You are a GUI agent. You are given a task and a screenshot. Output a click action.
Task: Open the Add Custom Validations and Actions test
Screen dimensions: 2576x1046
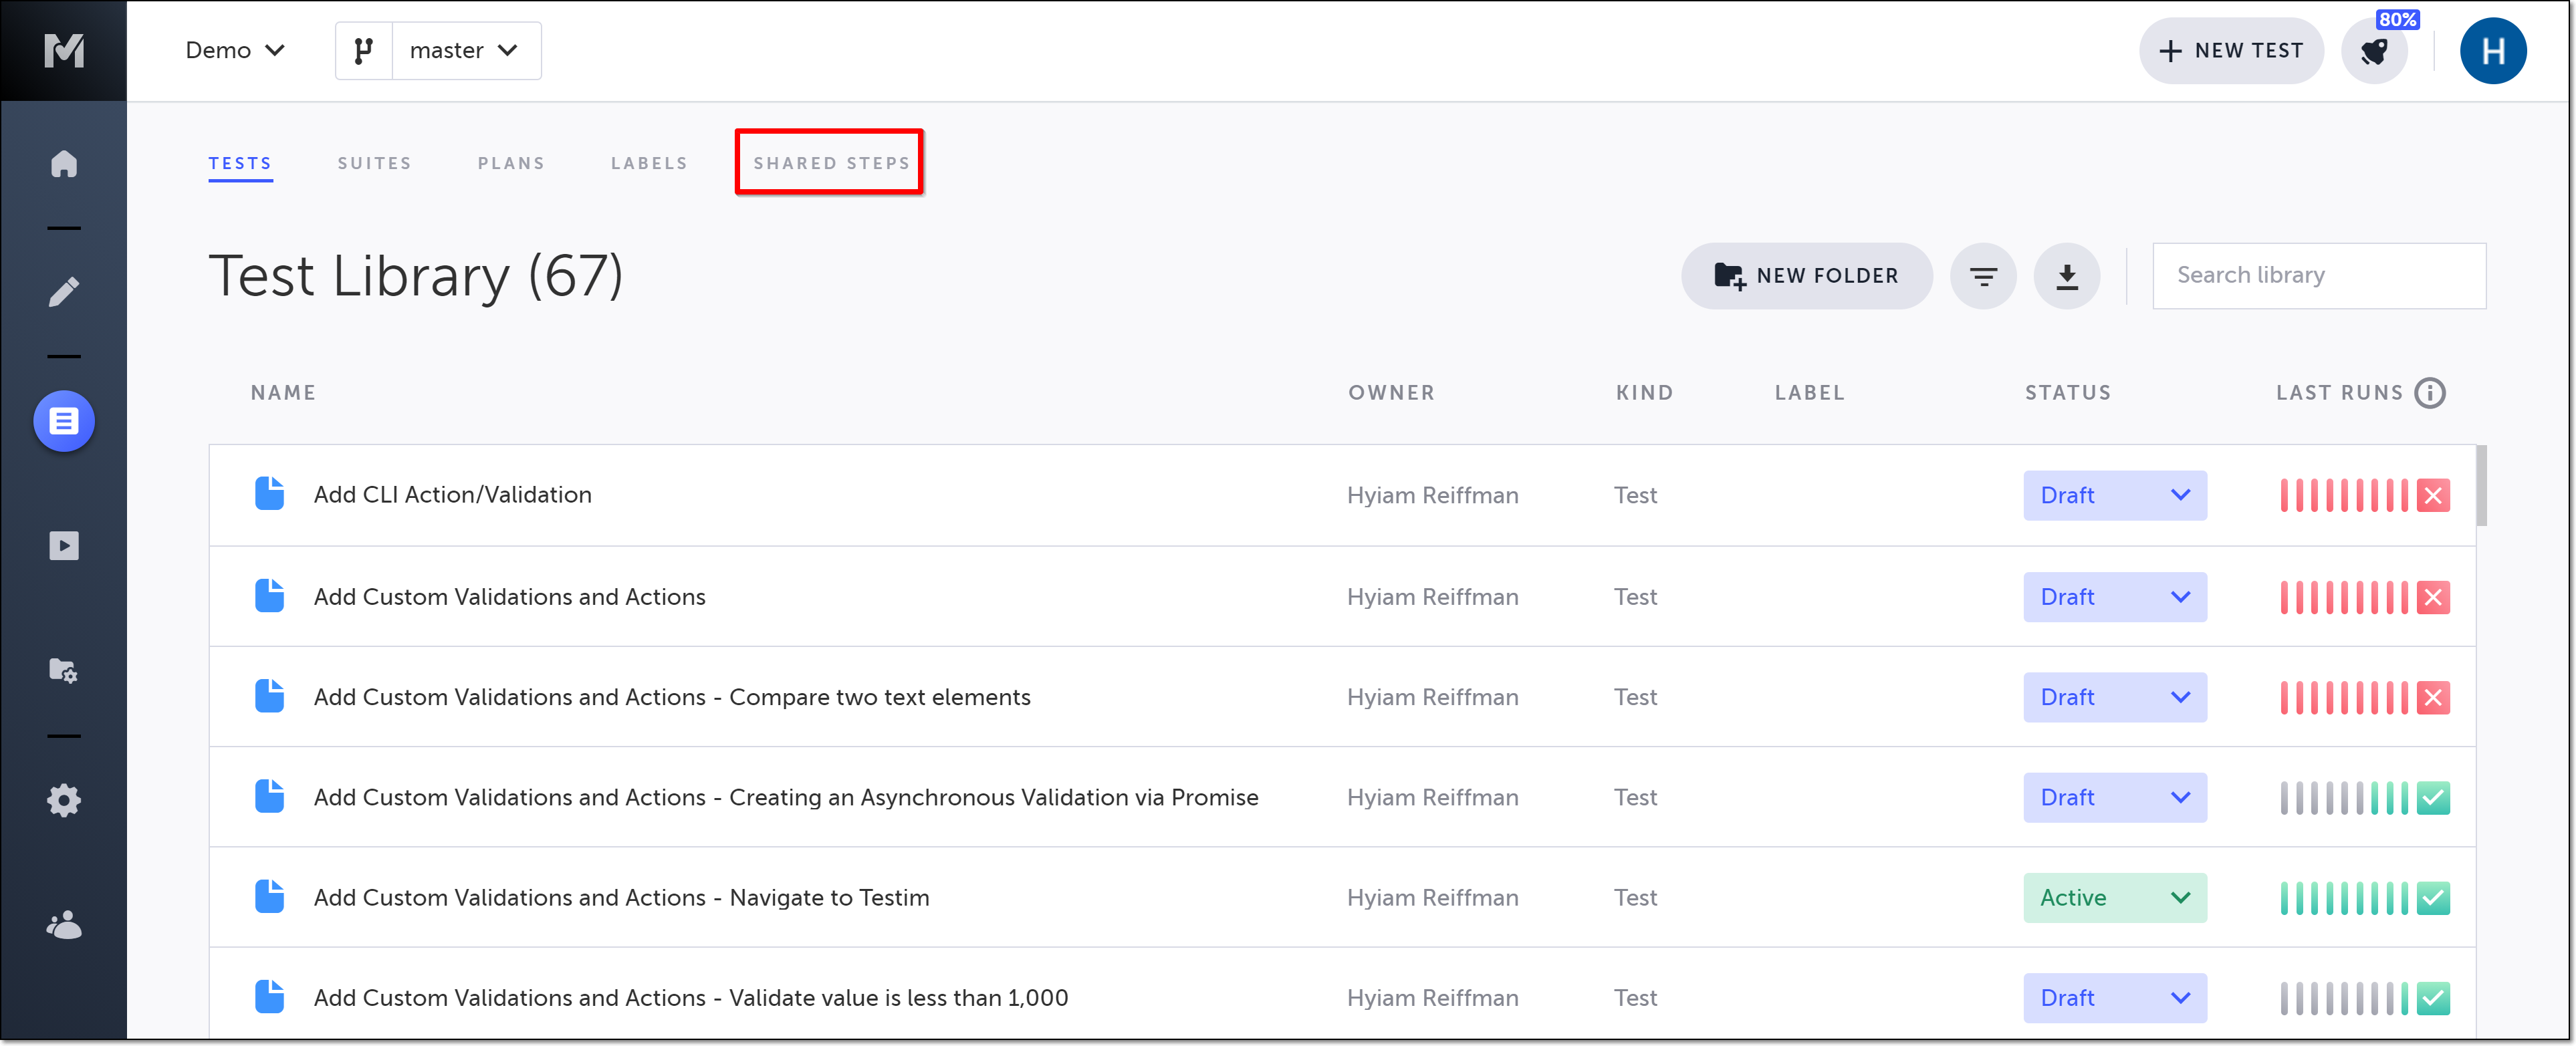509,597
